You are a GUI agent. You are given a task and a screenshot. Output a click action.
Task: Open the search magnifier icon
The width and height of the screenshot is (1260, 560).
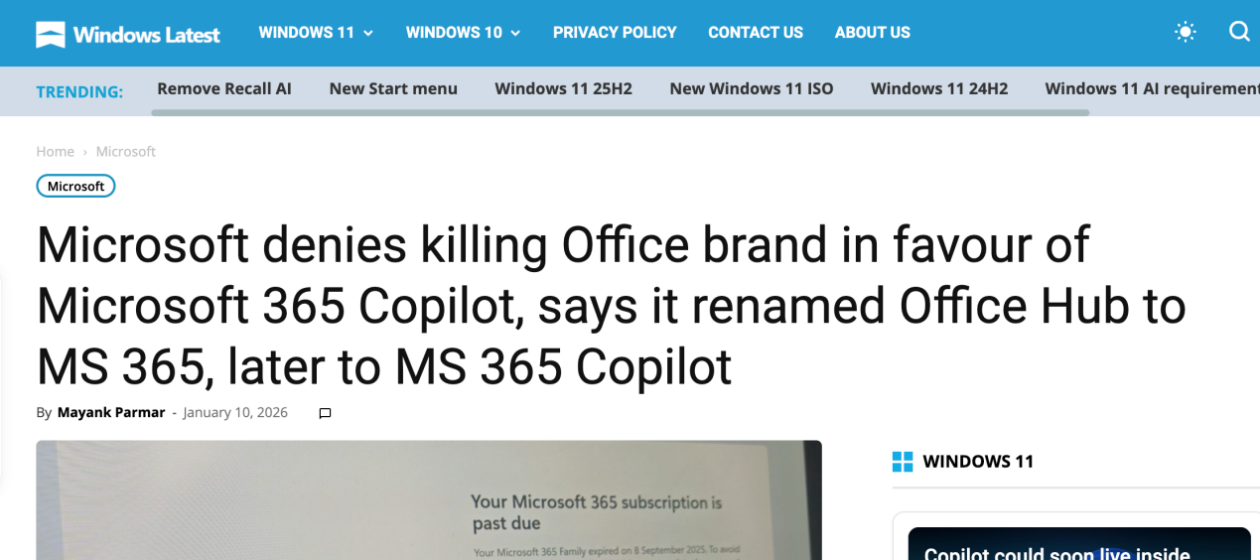point(1239,32)
